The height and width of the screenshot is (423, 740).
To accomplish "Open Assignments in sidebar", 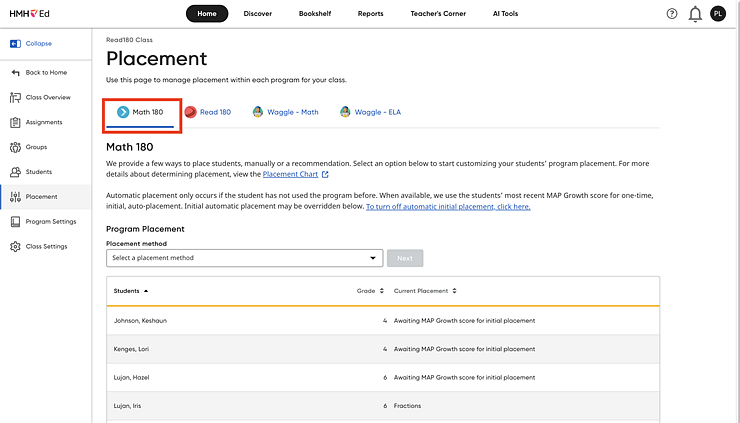I will (46, 122).
